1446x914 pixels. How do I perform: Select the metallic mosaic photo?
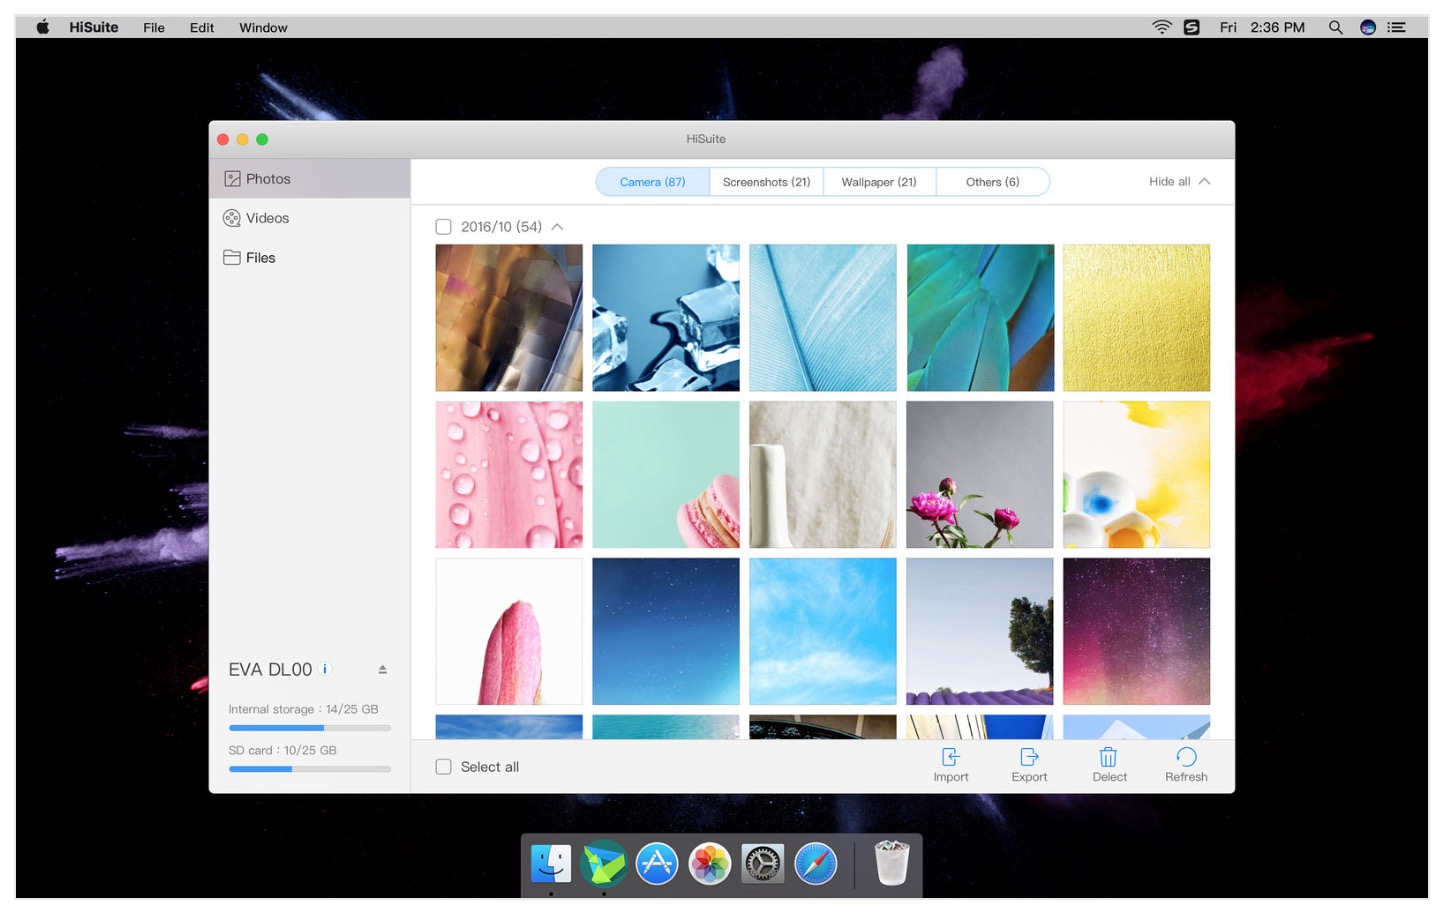point(509,318)
